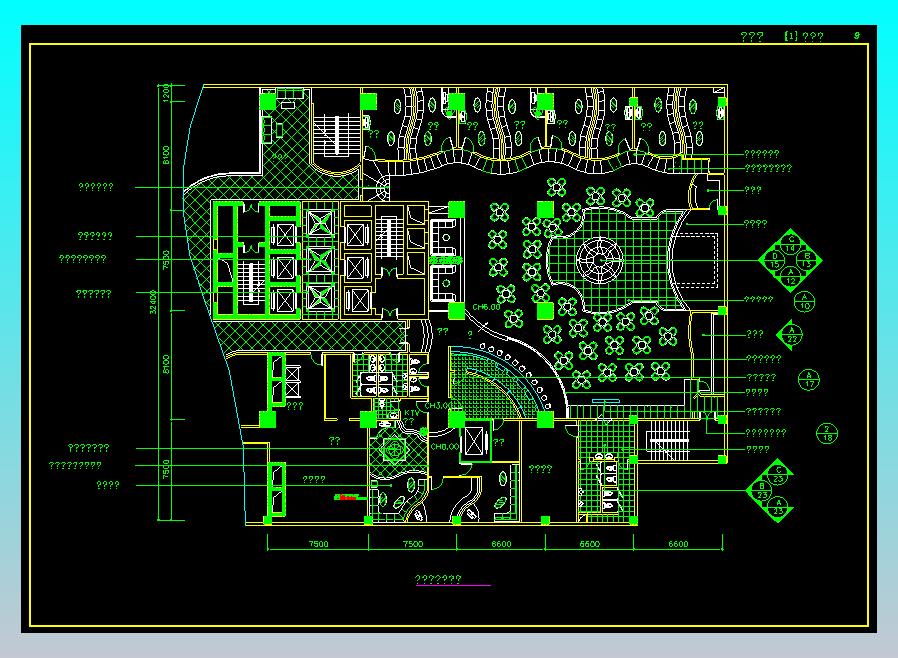This screenshot has width=898, height=658.
Task: Click the CH0.00 ceiling height label
Action: (x=444, y=447)
